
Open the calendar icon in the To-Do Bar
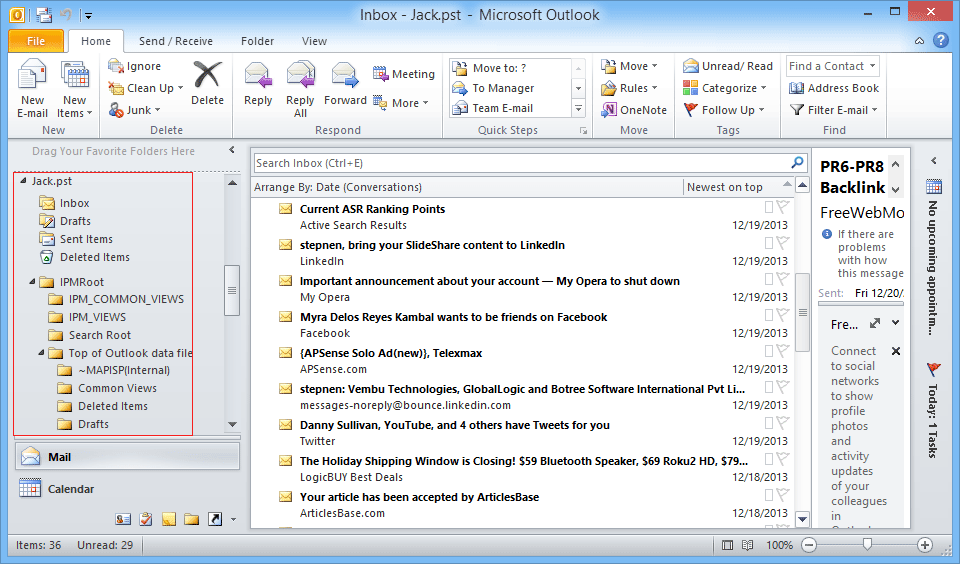click(x=934, y=186)
